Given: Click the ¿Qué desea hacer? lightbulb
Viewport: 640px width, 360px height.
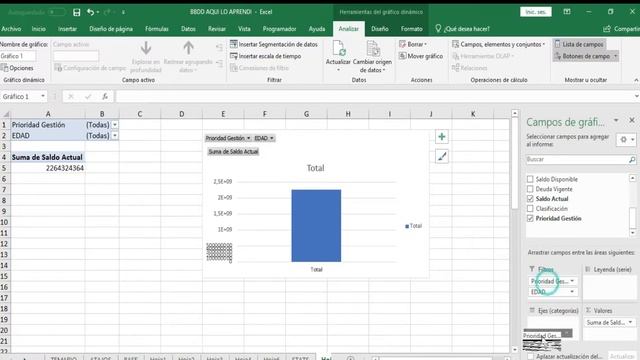Looking at the screenshot, I should coord(438,29).
